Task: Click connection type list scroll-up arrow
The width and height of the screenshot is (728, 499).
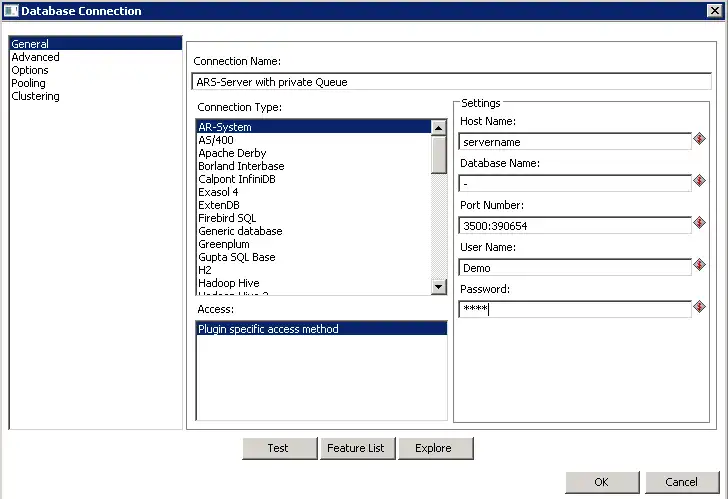Action: [438, 128]
